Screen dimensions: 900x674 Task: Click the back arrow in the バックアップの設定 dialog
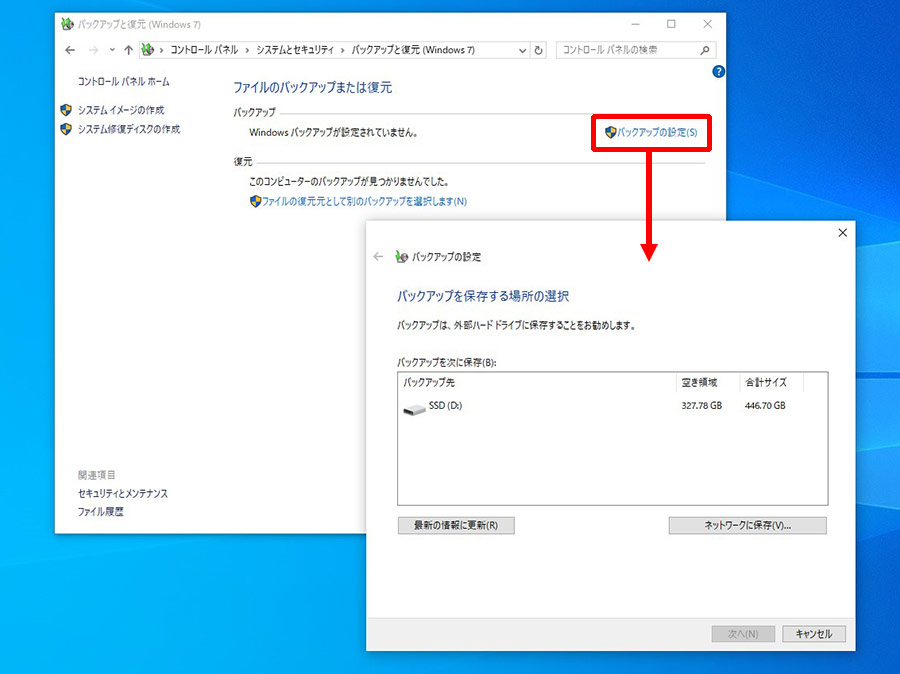pos(378,257)
